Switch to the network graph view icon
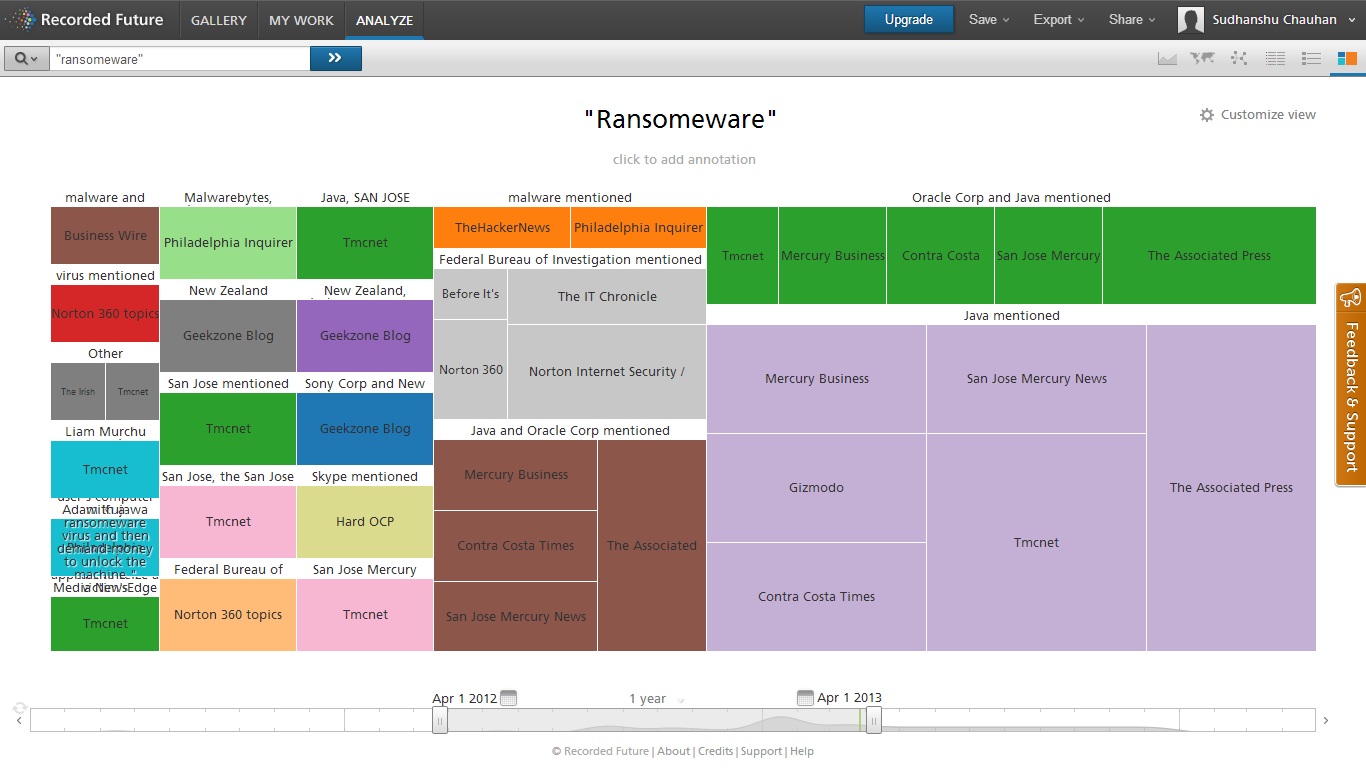This screenshot has width=1366, height=768. pos(1239,58)
